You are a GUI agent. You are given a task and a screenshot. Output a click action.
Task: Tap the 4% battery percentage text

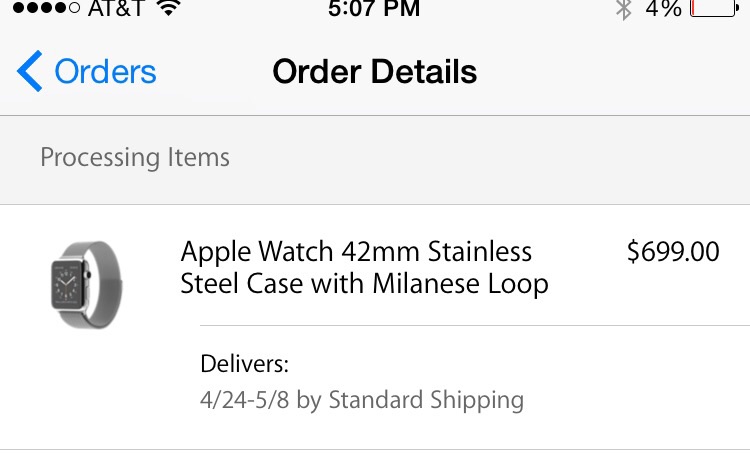pyautogui.click(x=663, y=8)
